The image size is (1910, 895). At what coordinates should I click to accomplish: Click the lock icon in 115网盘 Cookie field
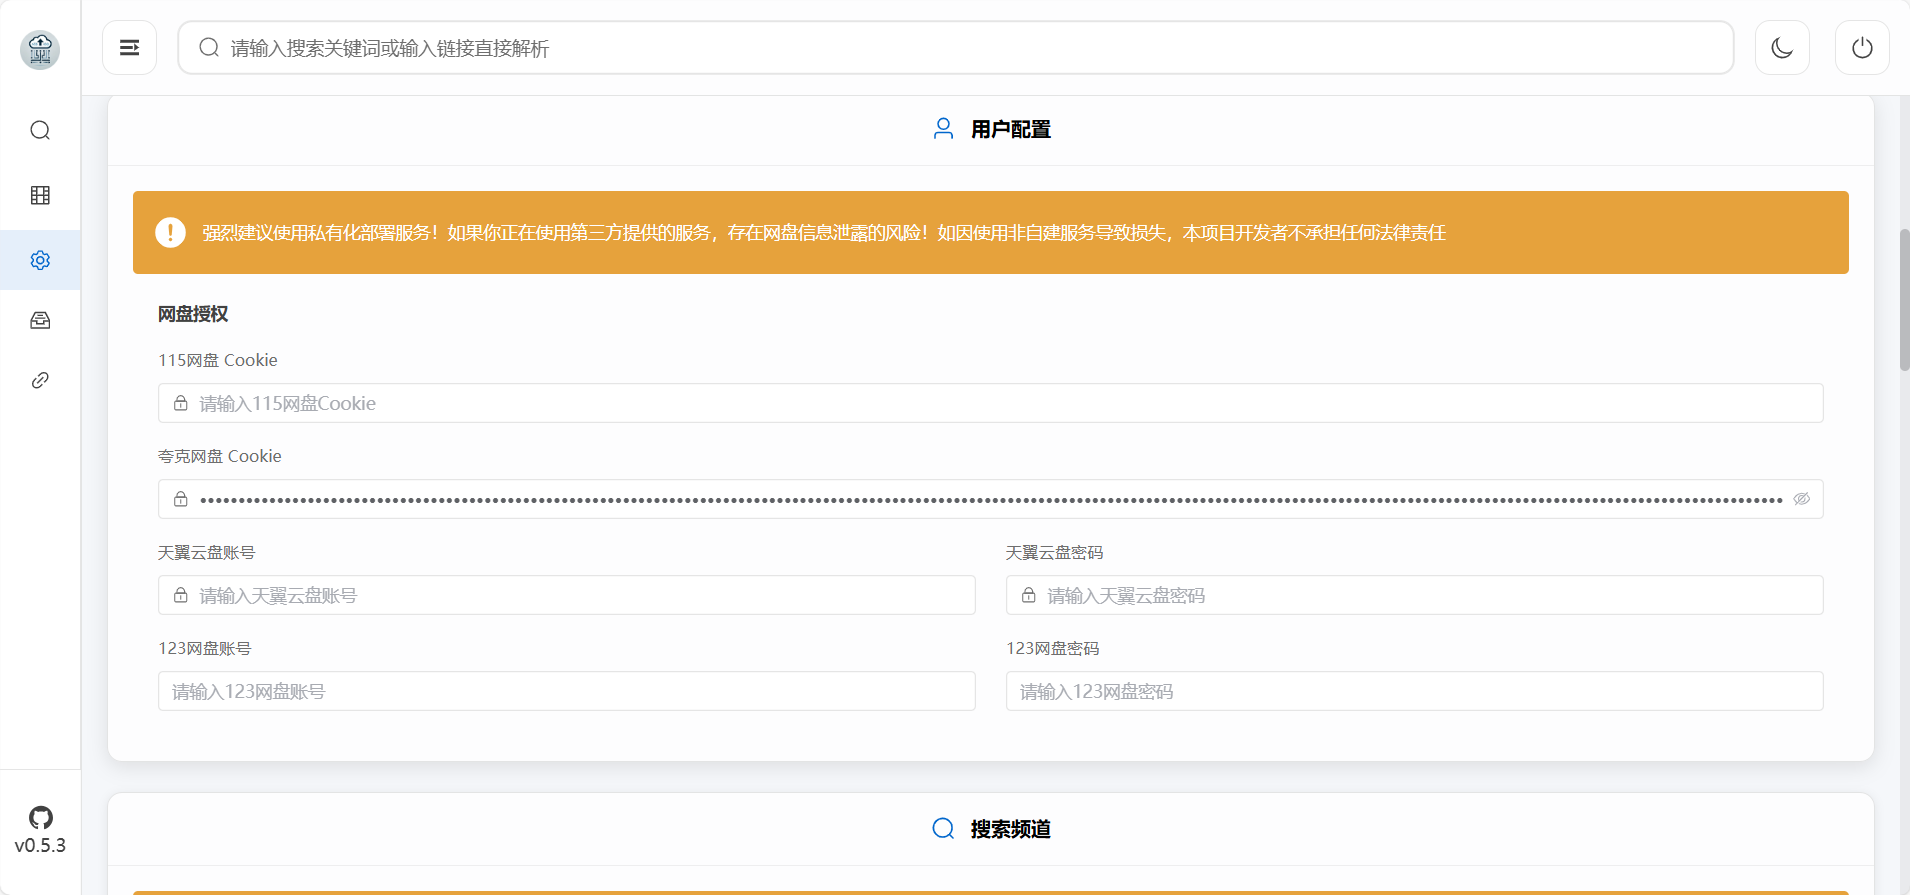181,403
